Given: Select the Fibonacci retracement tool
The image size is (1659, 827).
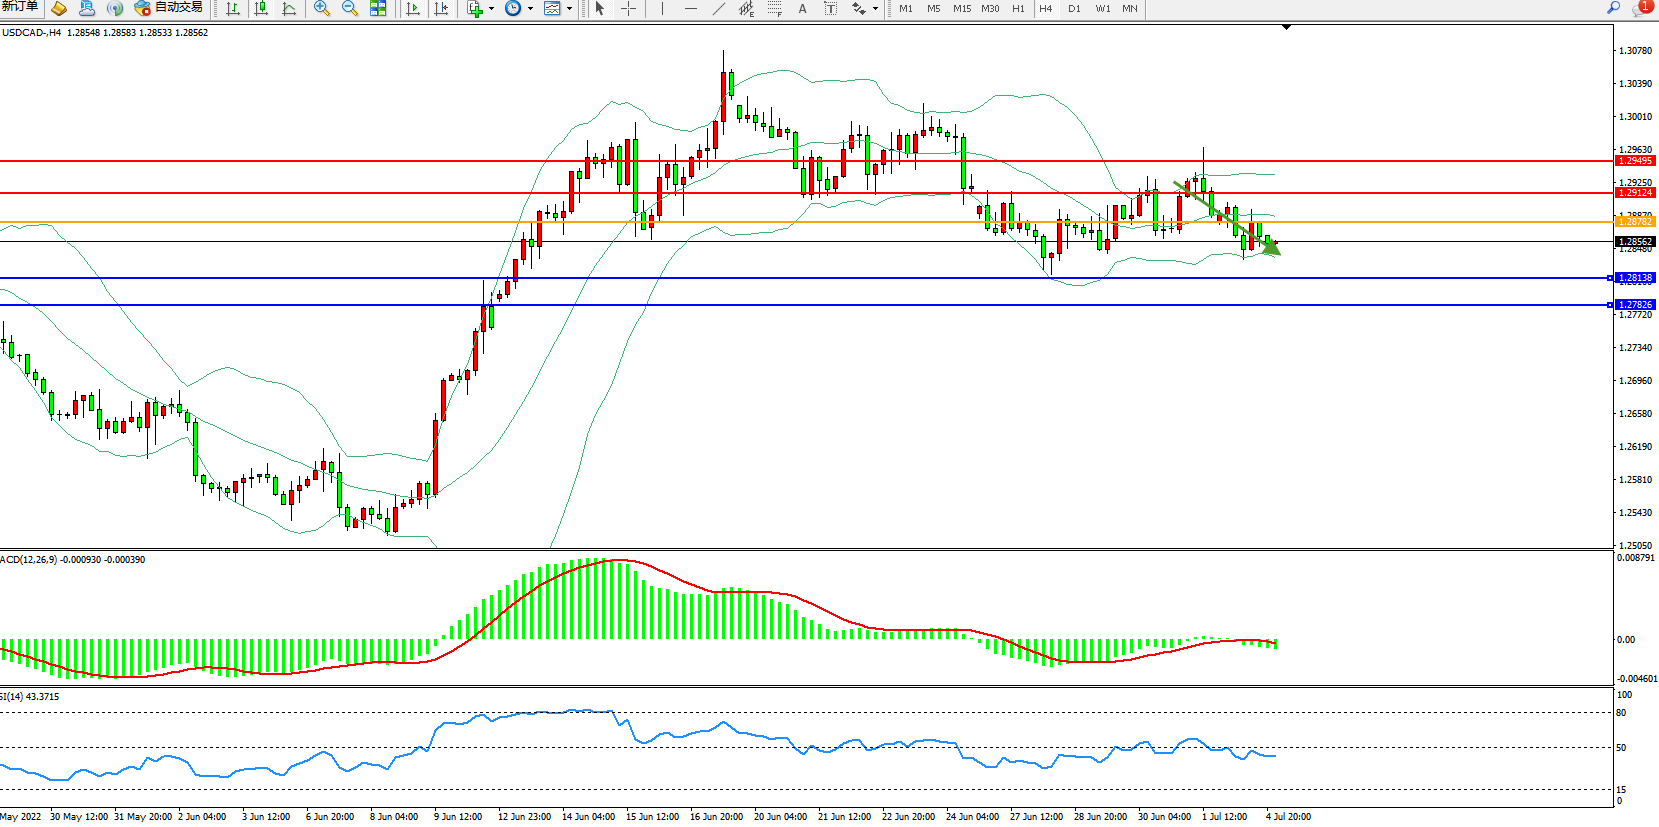Looking at the screenshot, I should (775, 9).
